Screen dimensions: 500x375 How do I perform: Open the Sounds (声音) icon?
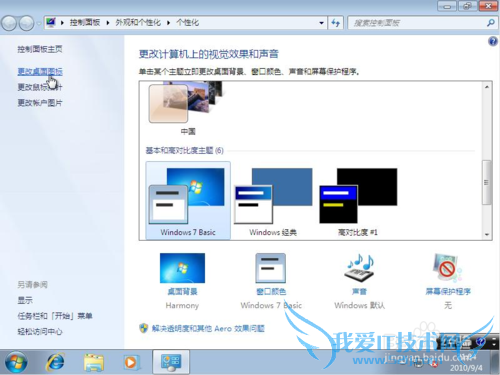(x=360, y=268)
